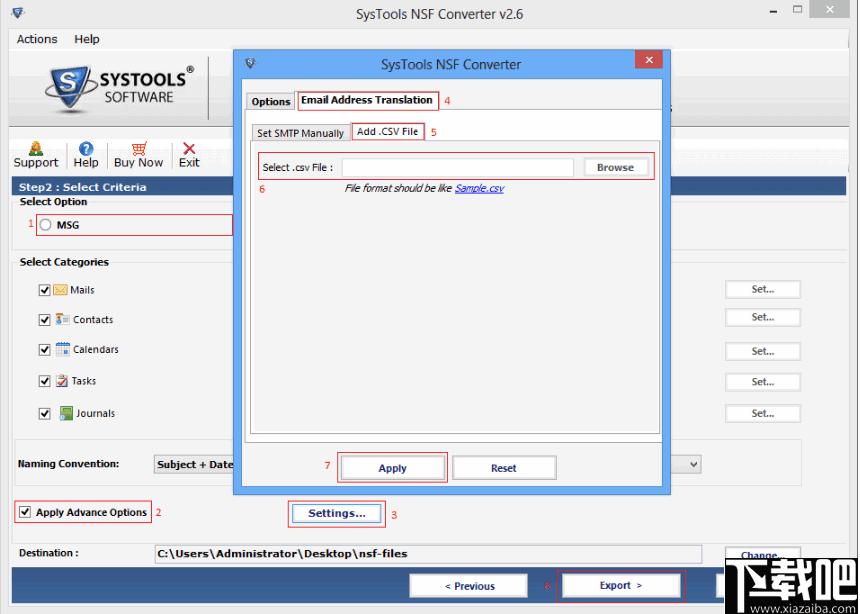Select the Email Address Translation tab

click(x=367, y=100)
